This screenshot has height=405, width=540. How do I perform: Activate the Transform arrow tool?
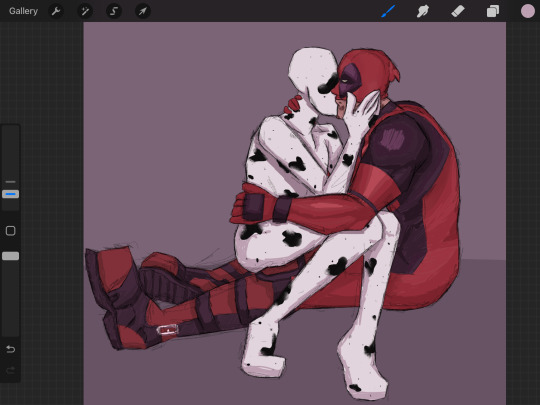tap(143, 11)
